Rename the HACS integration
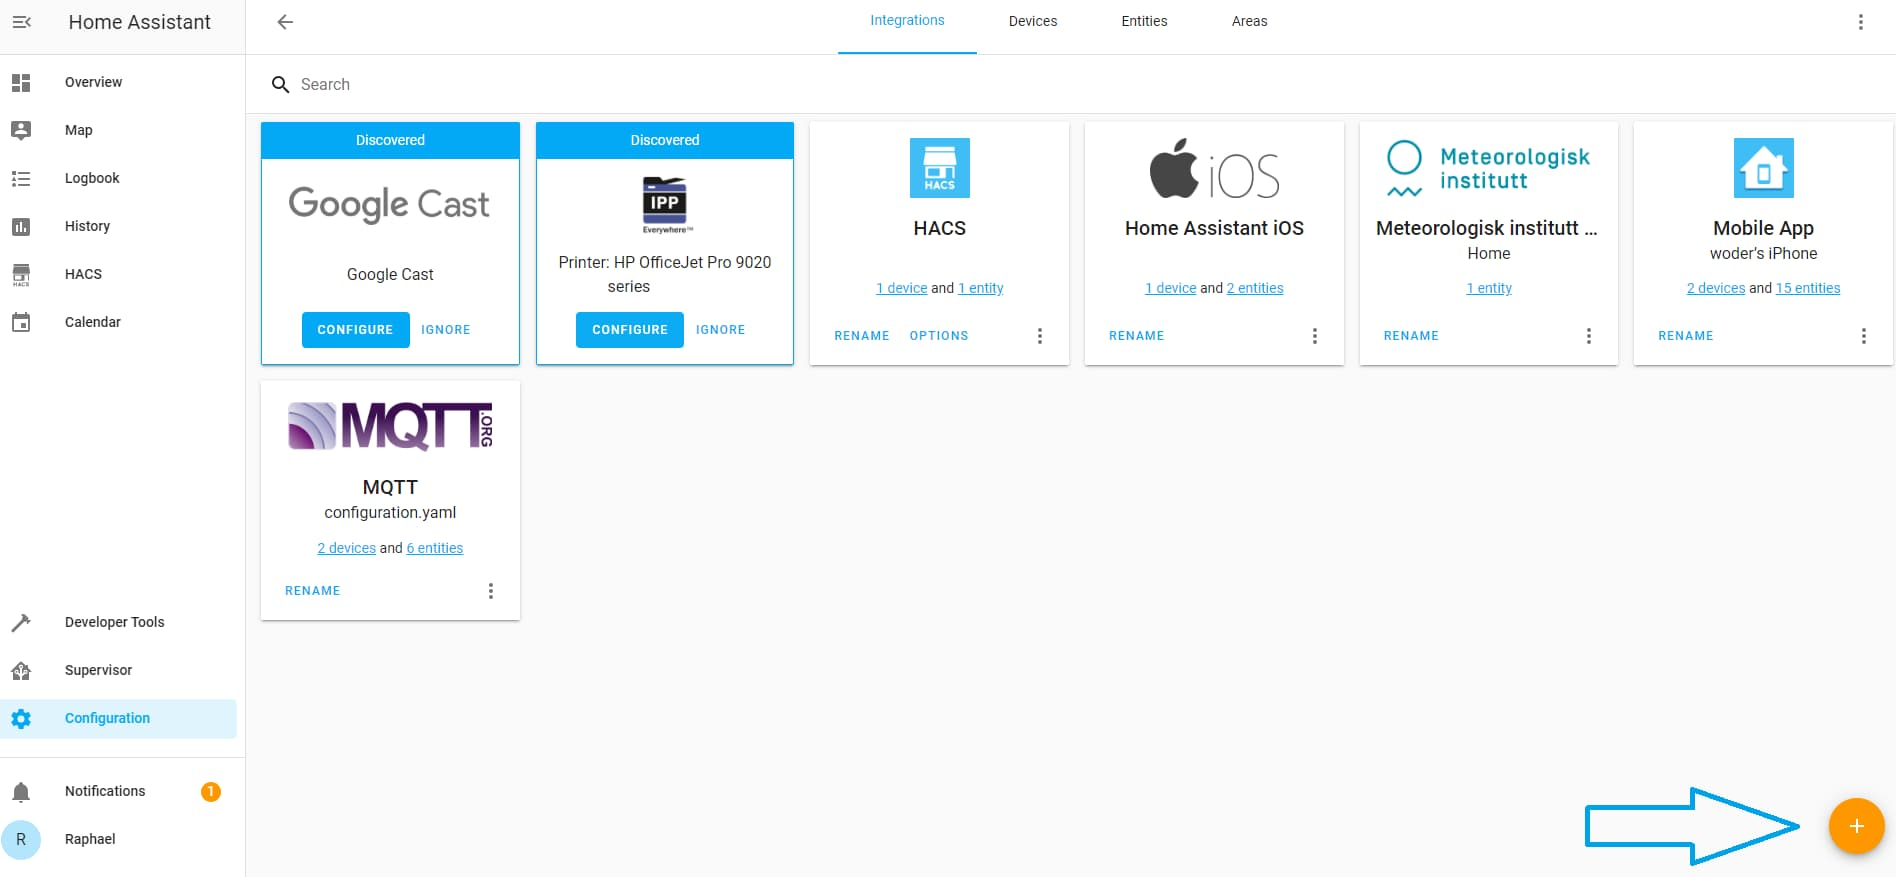The width and height of the screenshot is (1896, 877). tap(862, 336)
